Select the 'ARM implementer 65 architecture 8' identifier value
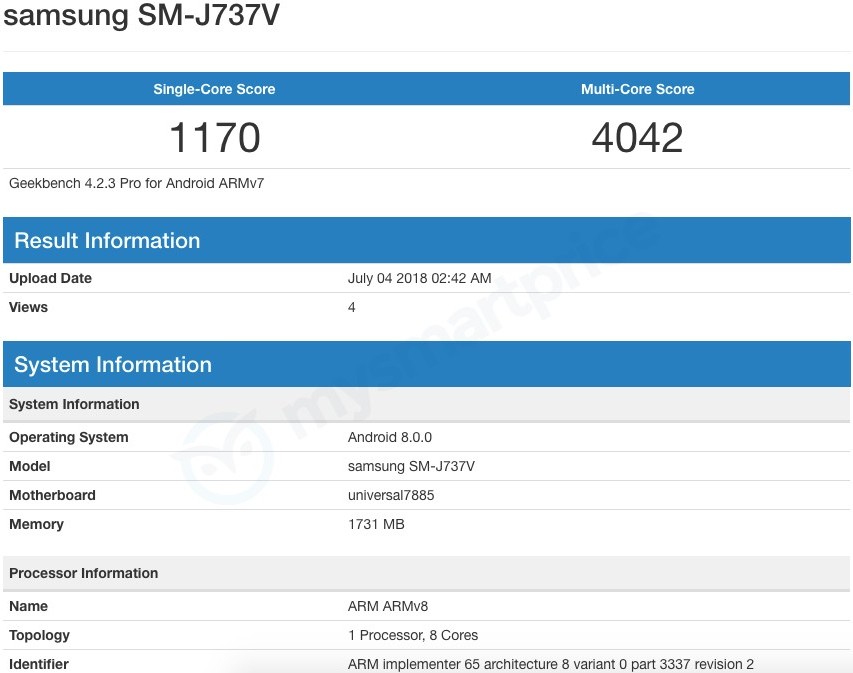Screen dimensions: 853x673 point(551,664)
